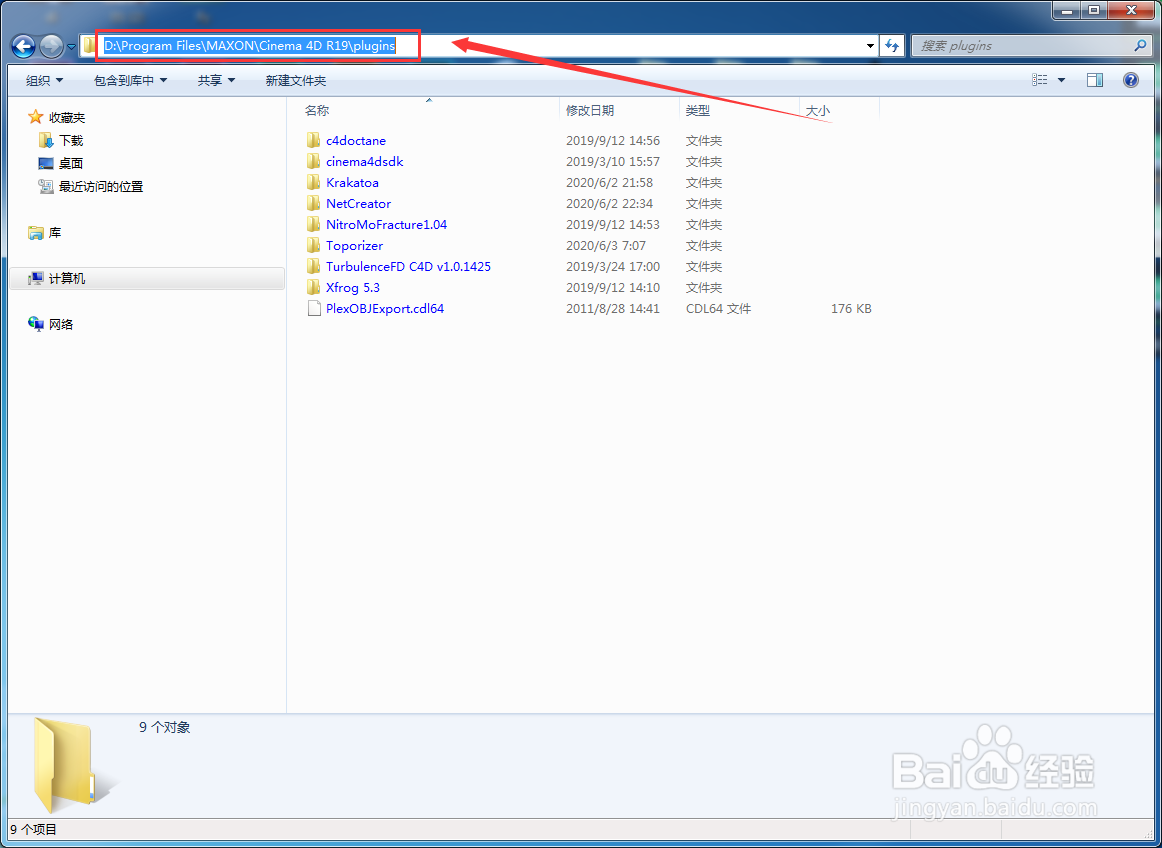Open the 包含到库中 menu
This screenshot has width=1162, height=848.
[x=130, y=80]
